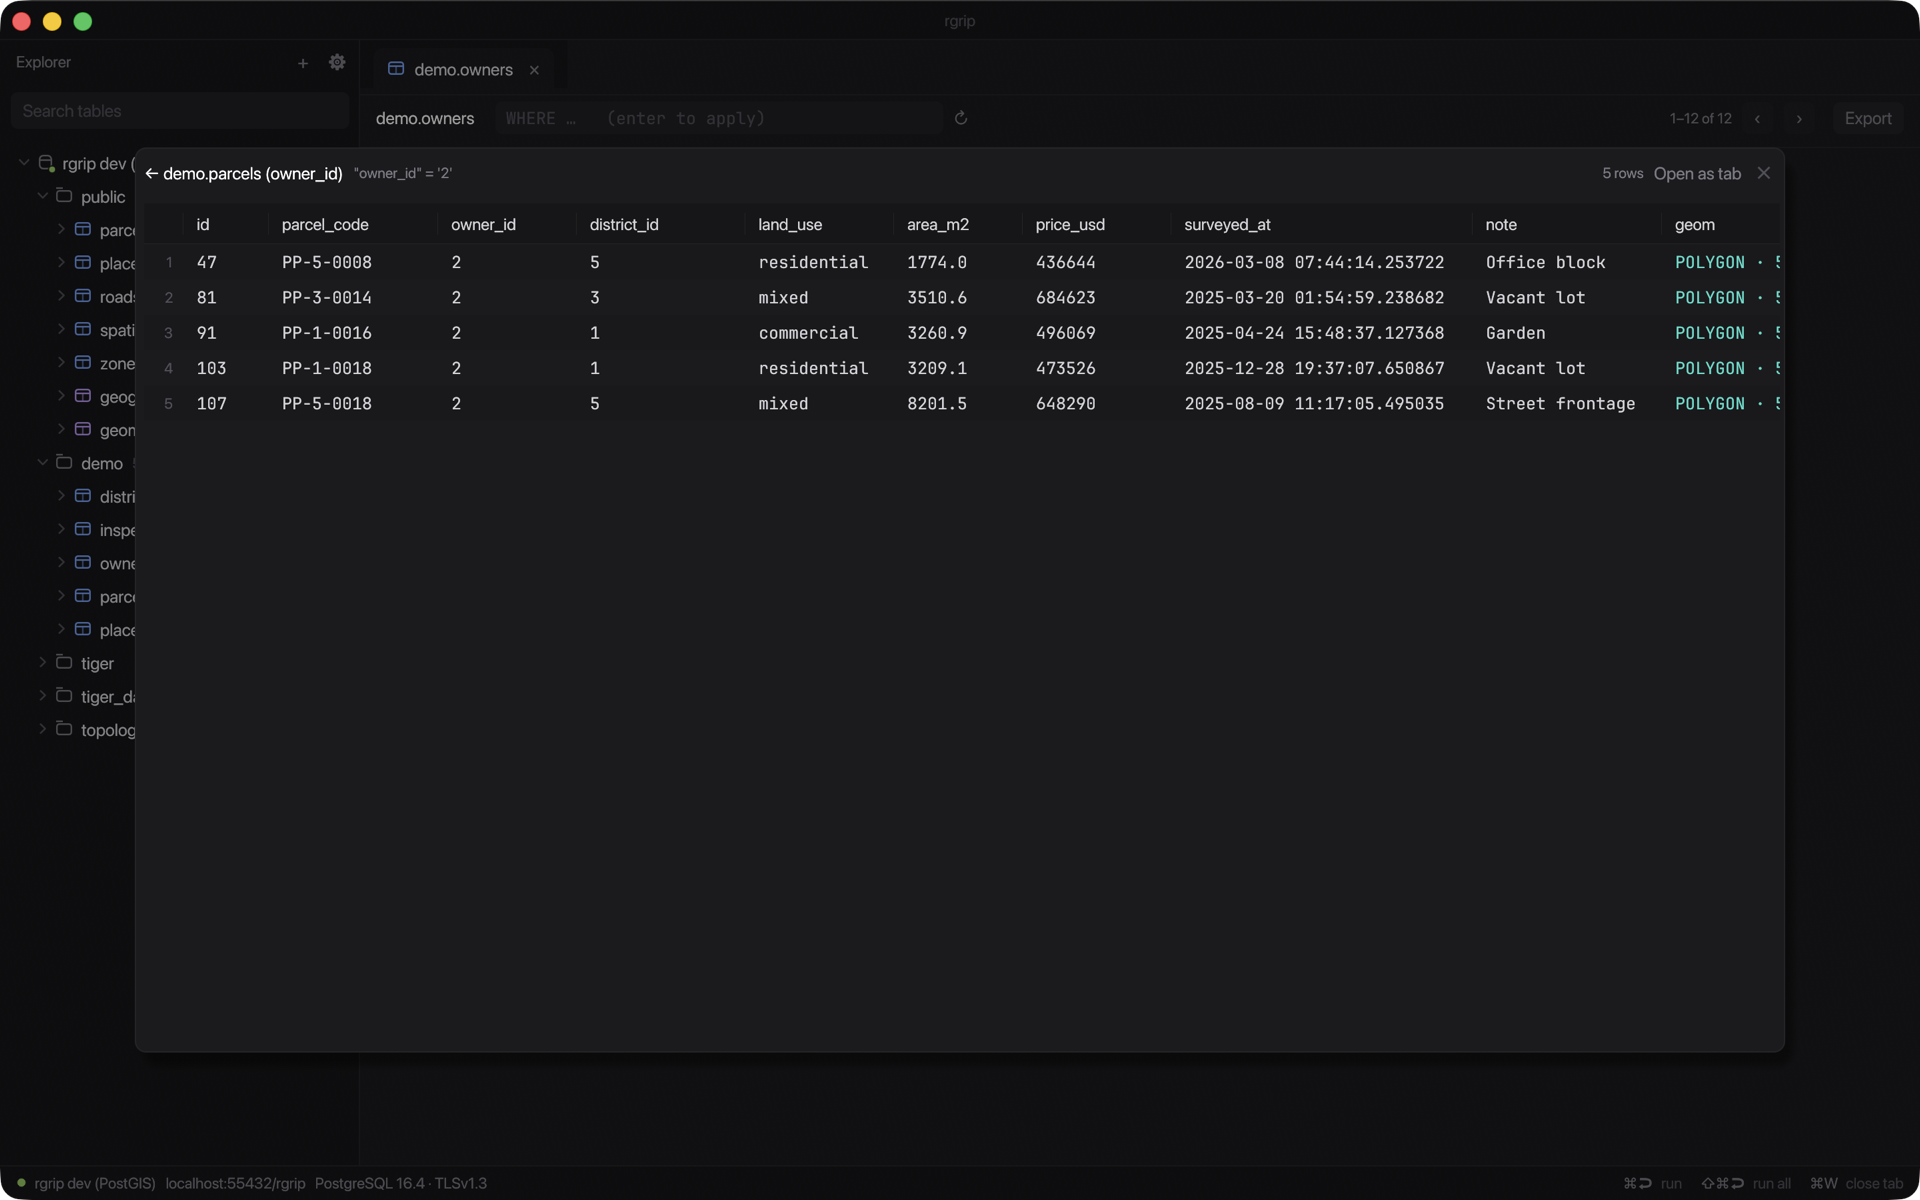Screen dimensions: 1920x1200
Task: Select the districts table icon in demo
Action: (x=83, y=496)
